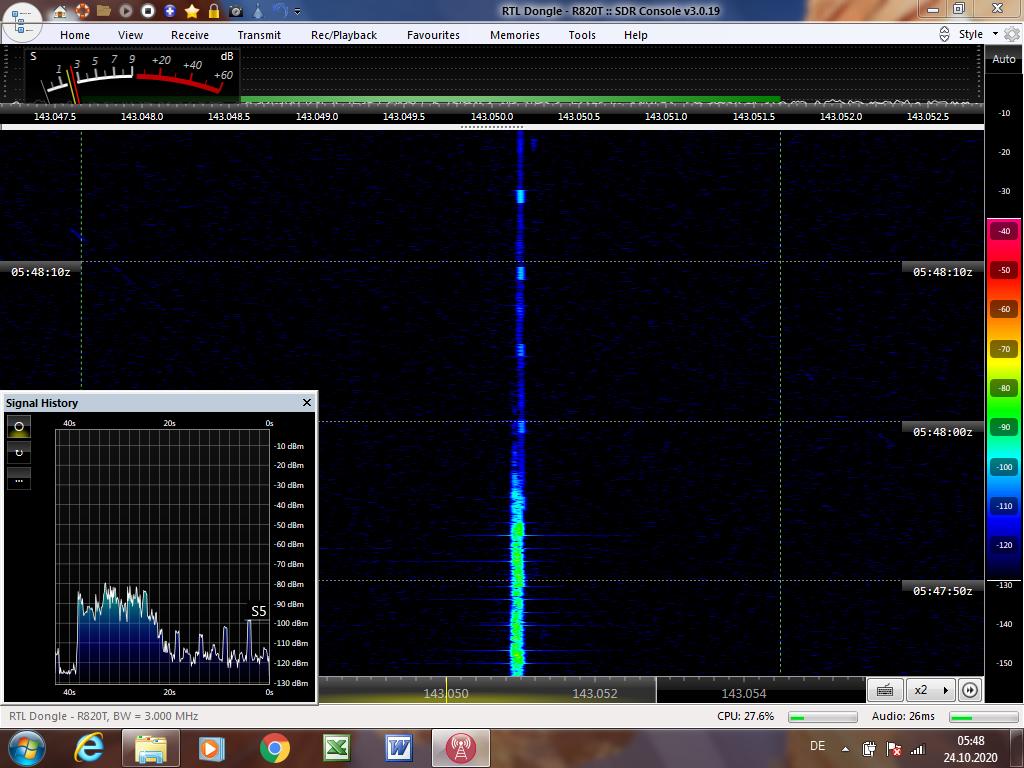Open the View ribbon tab
Viewport: 1024px width, 768px height.
point(131,35)
